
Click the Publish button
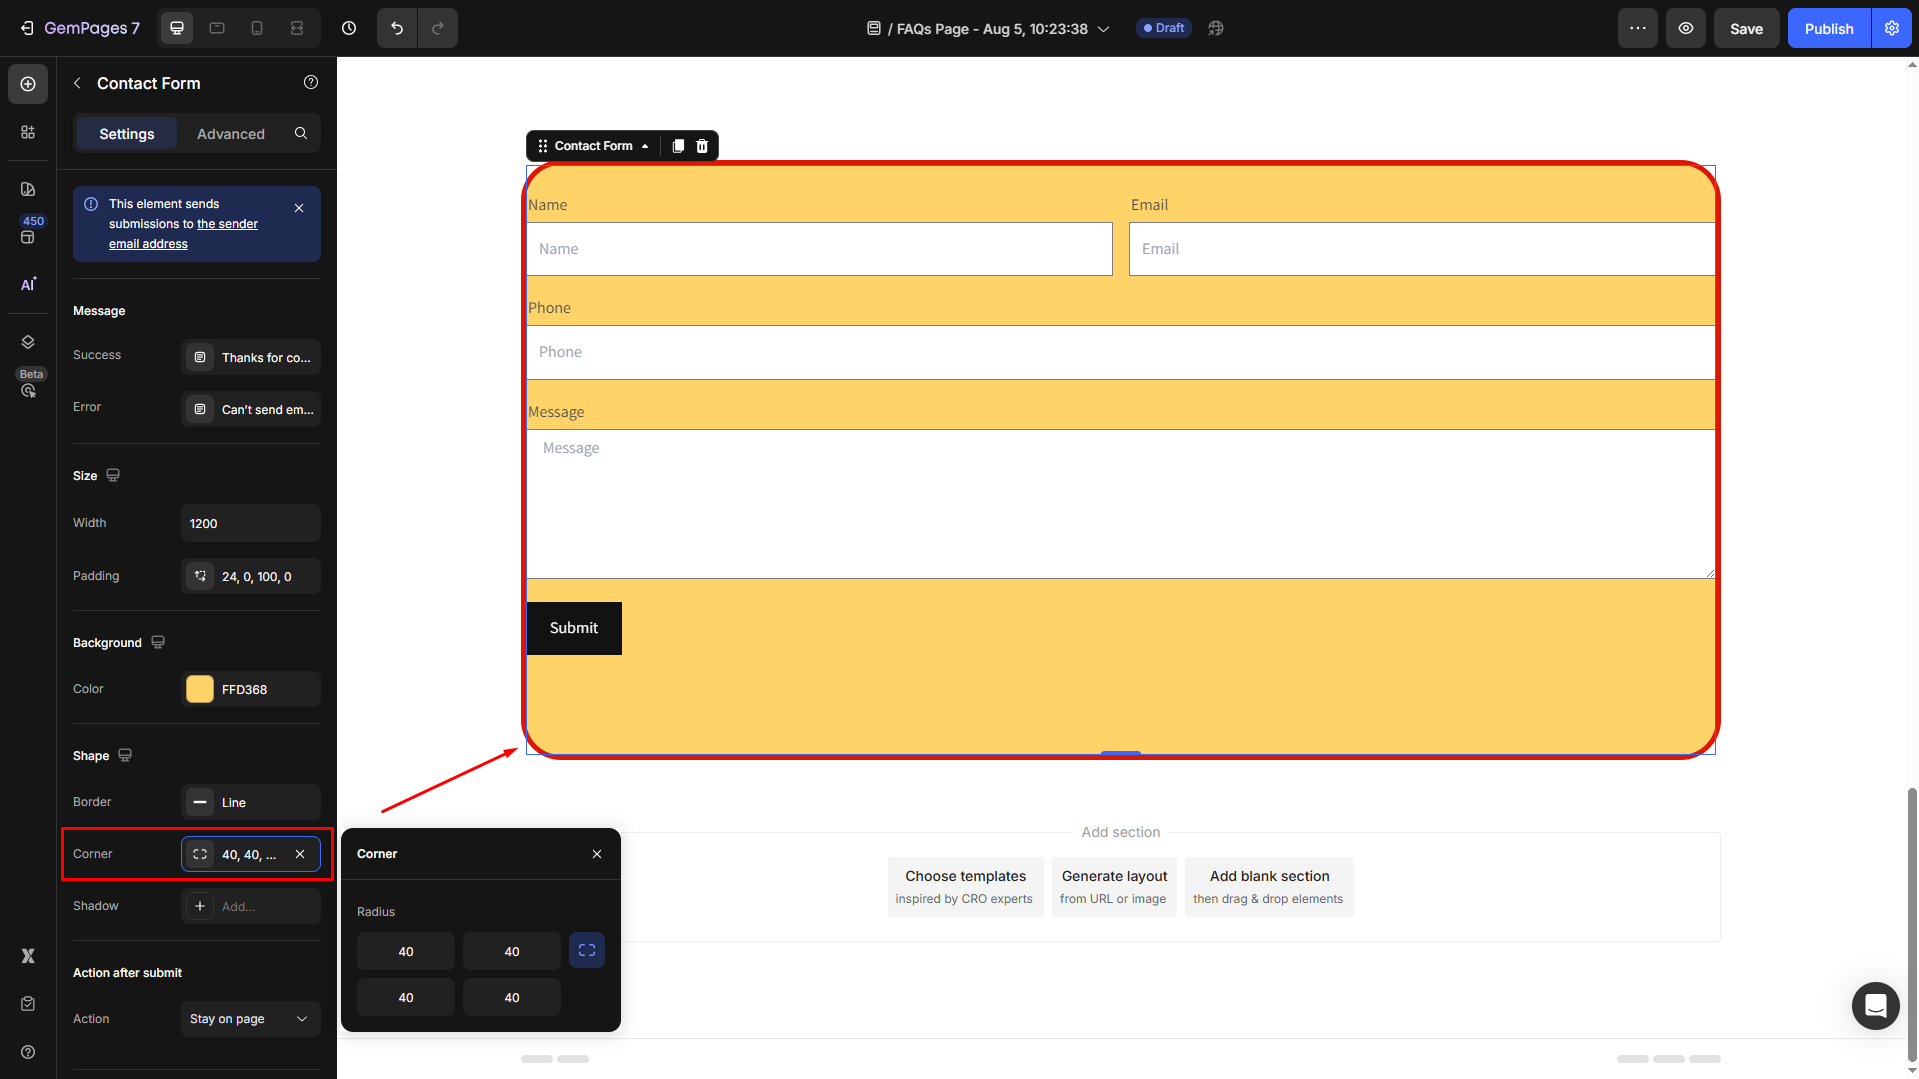pyautogui.click(x=1828, y=28)
